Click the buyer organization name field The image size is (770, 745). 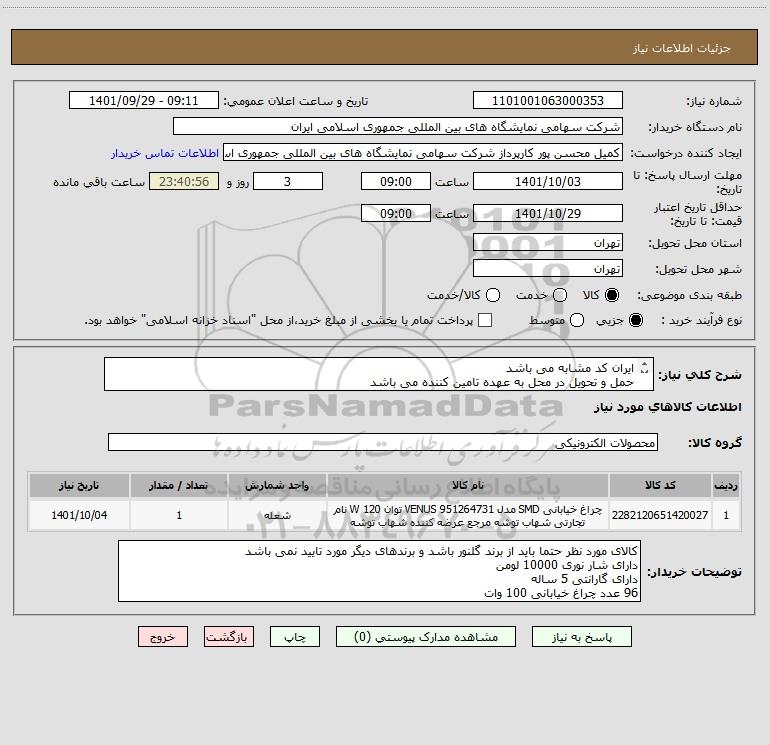click(x=398, y=127)
